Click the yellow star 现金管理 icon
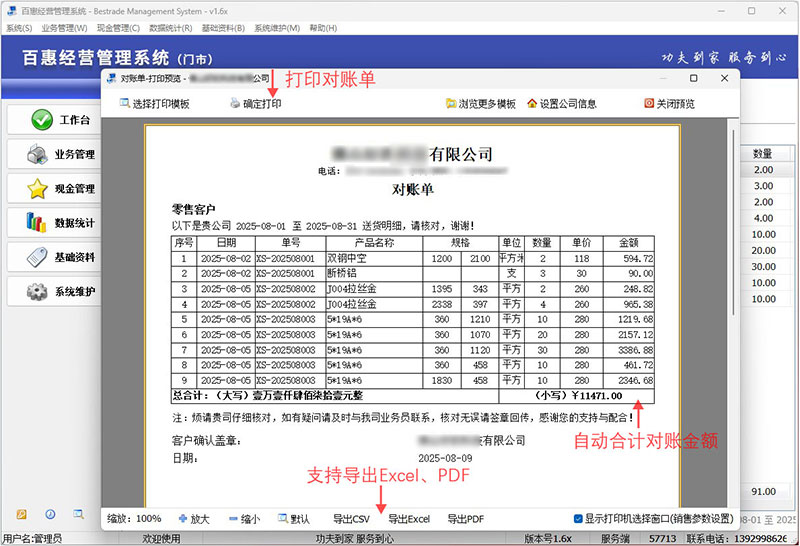 pyautogui.click(x=37, y=189)
